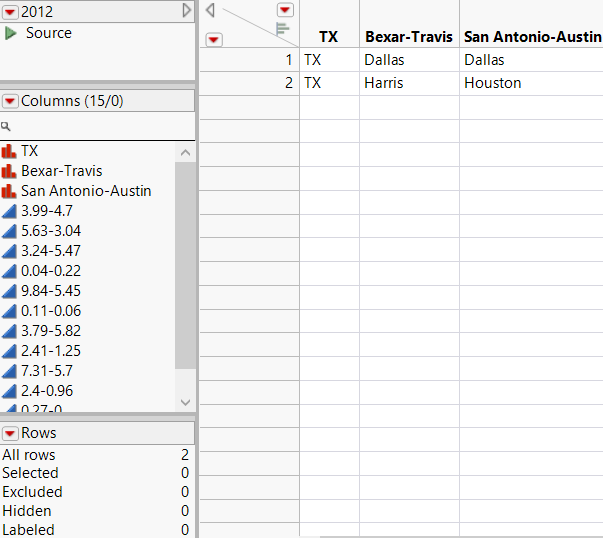
Task: Select column 2.41-1.25 in list
Action: (x=51, y=351)
